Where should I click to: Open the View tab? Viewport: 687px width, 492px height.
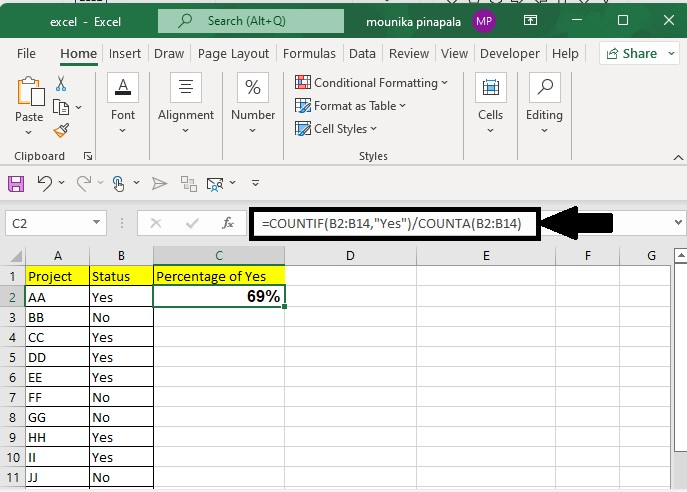[454, 53]
